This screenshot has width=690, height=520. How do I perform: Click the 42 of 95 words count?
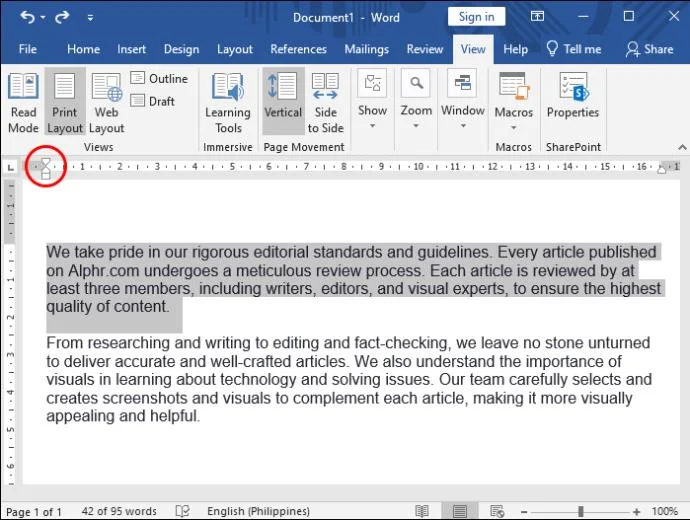(x=119, y=511)
